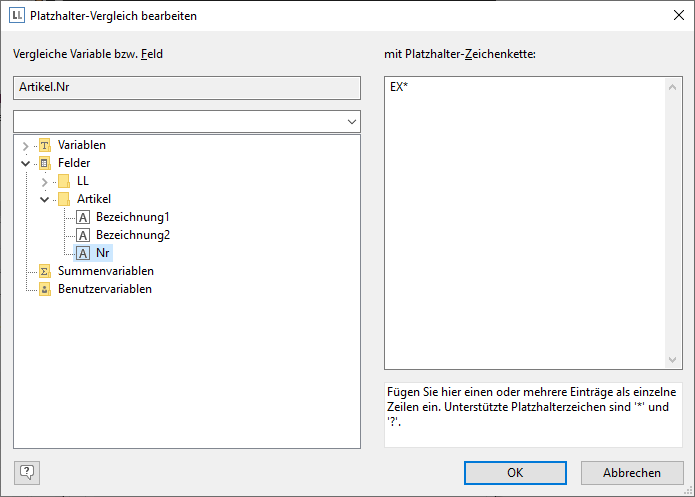Click the text area scrollbar down arrow

click(674, 359)
